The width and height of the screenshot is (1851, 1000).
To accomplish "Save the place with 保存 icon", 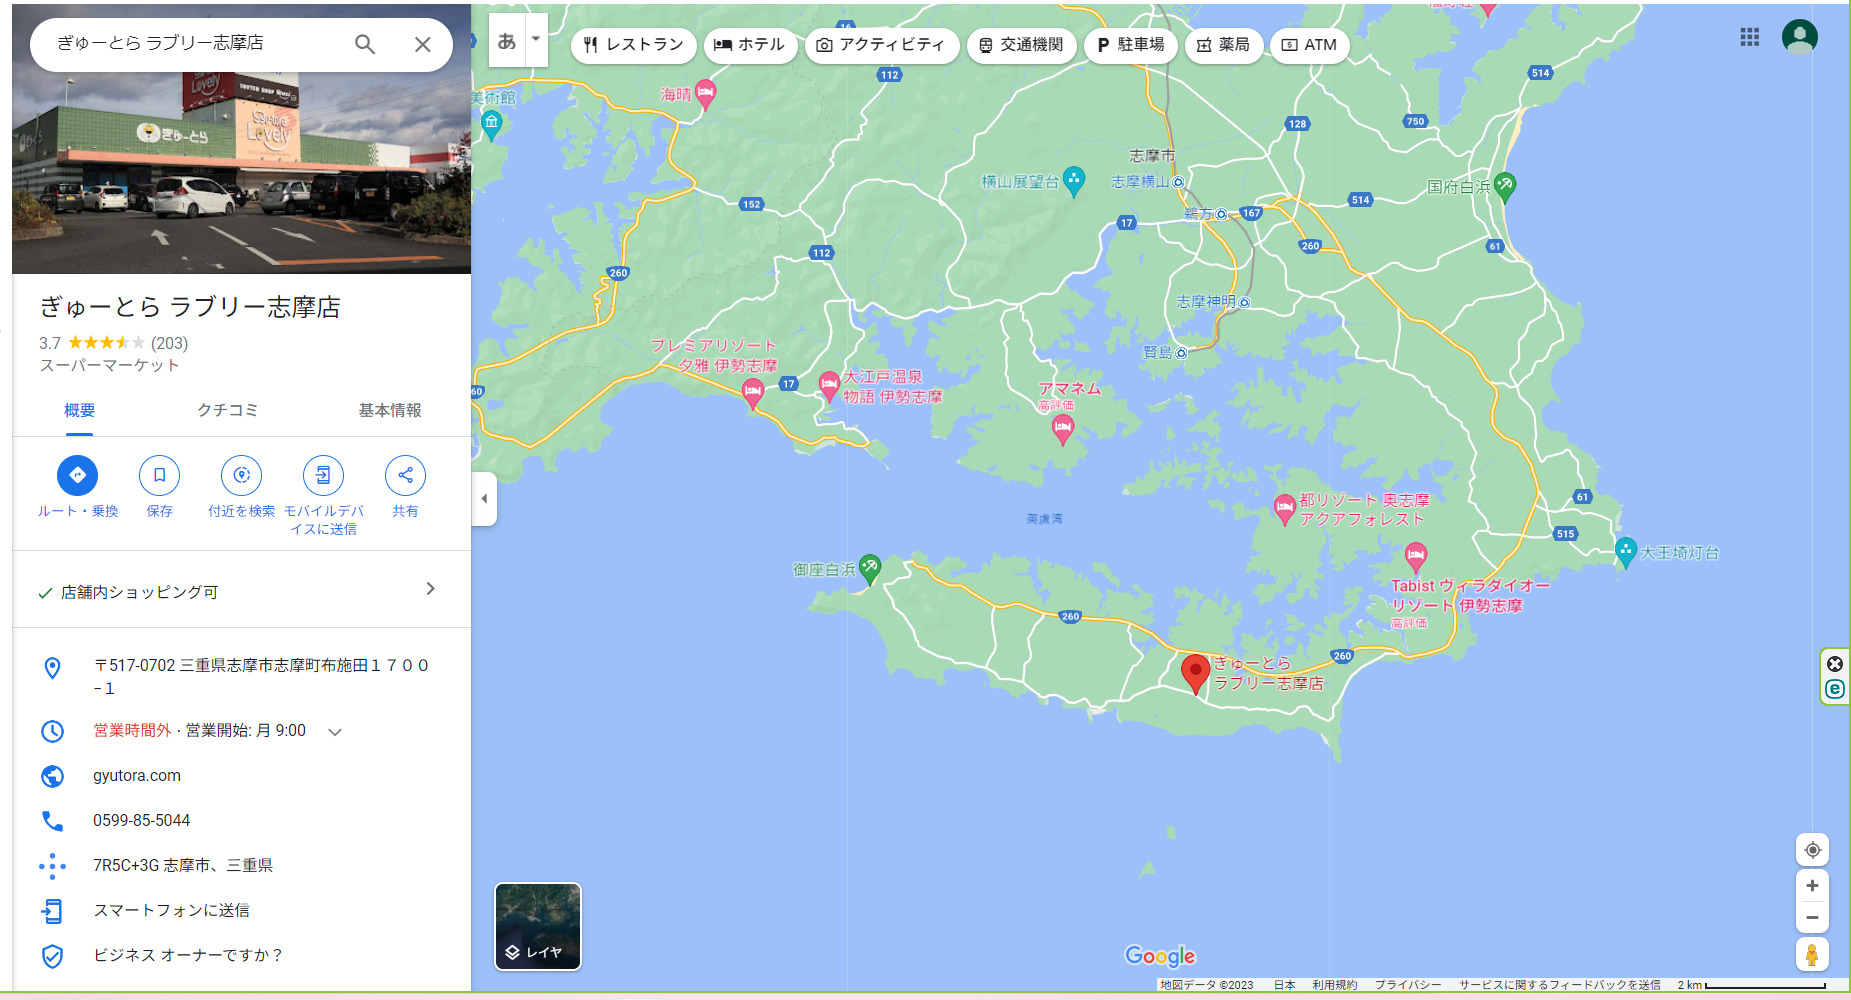I will tap(159, 476).
